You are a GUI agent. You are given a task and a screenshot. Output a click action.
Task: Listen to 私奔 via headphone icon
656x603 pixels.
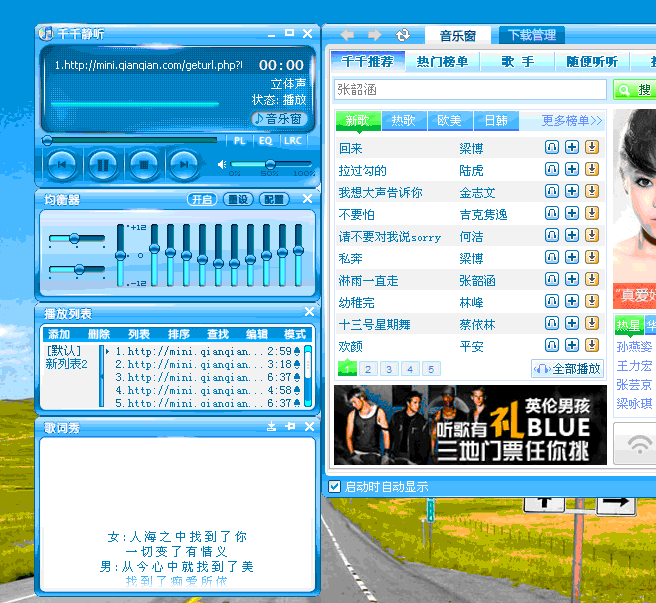pyautogui.click(x=551, y=257)
